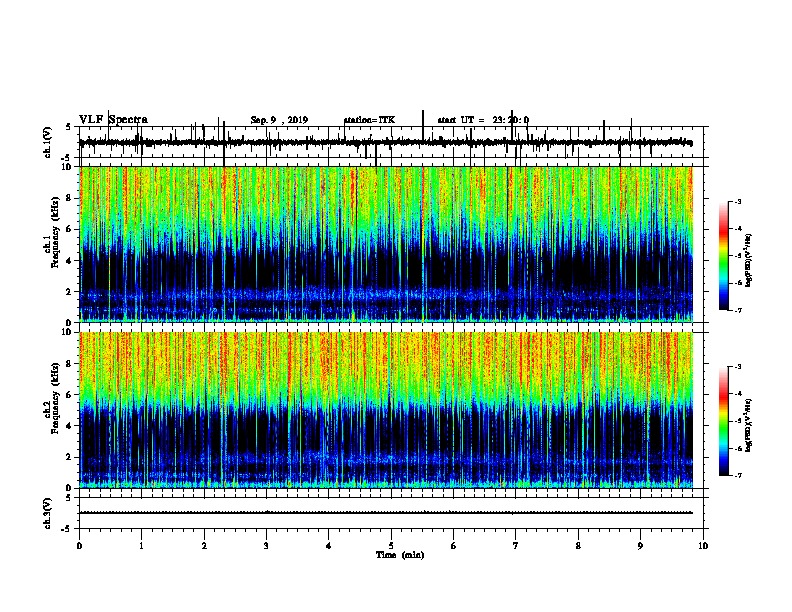Image resolution: width=792 pixels, height=612 pixels.
Task: Click the time-axis tick label "9"
Action: pyautogui.click(x=640, y=546)
